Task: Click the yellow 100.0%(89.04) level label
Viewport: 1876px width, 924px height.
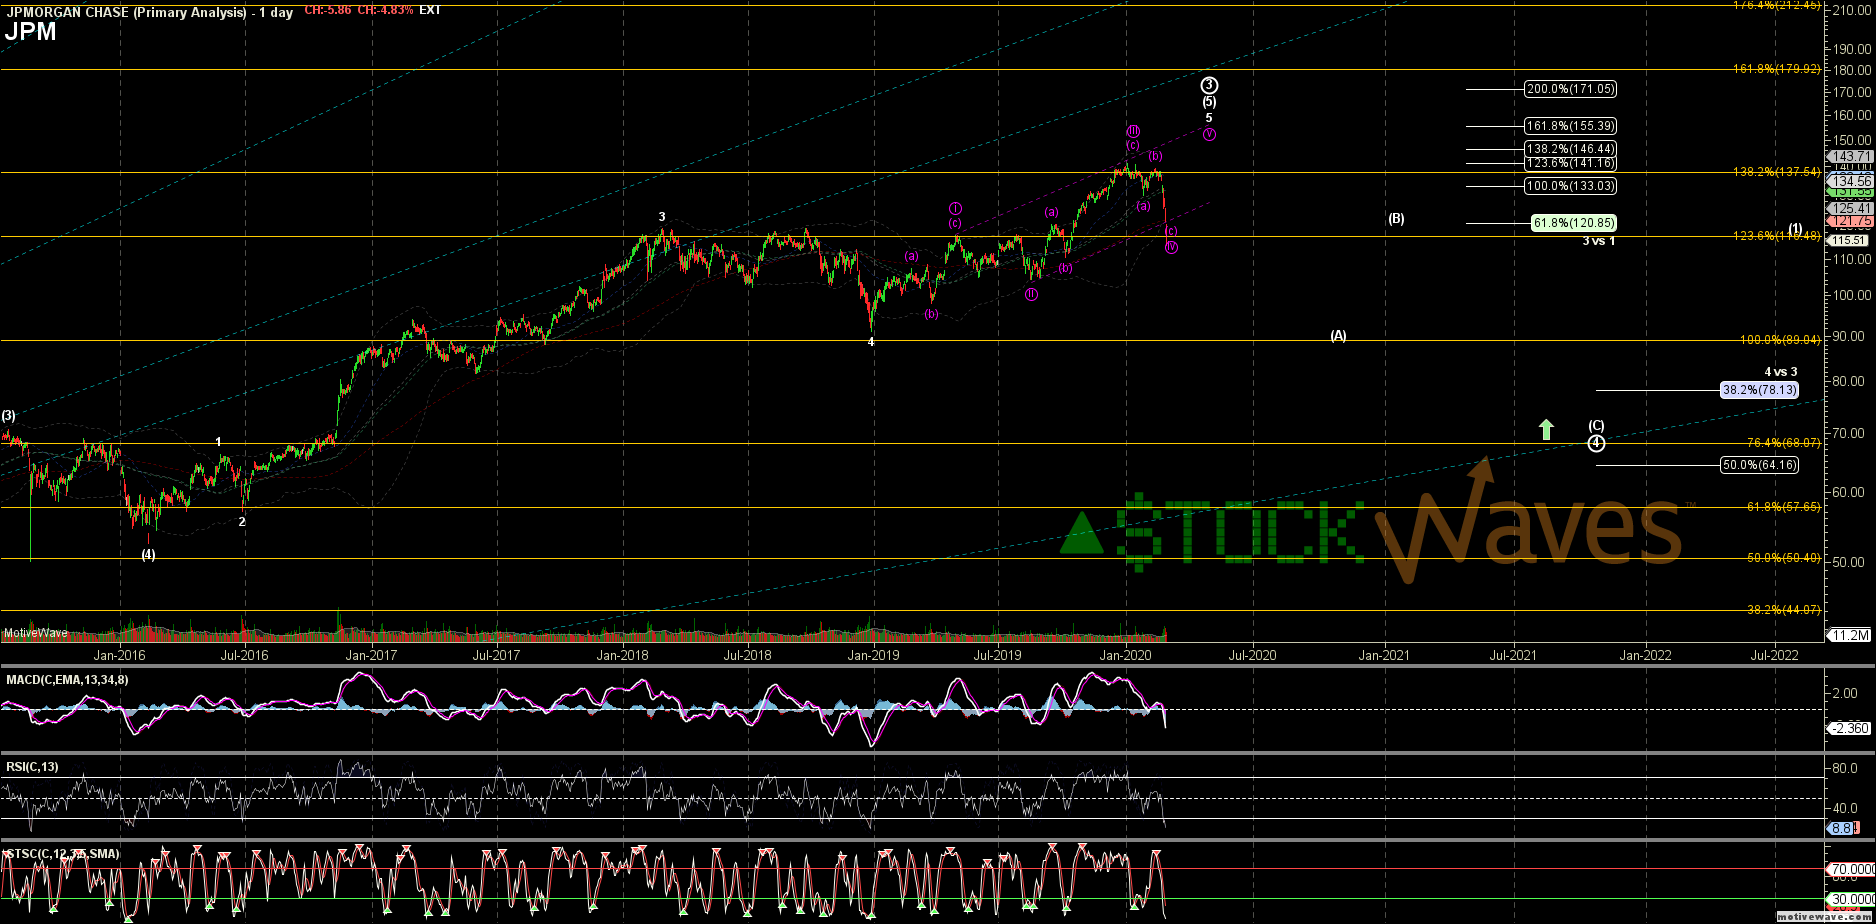Action: tap(1781, 340)
